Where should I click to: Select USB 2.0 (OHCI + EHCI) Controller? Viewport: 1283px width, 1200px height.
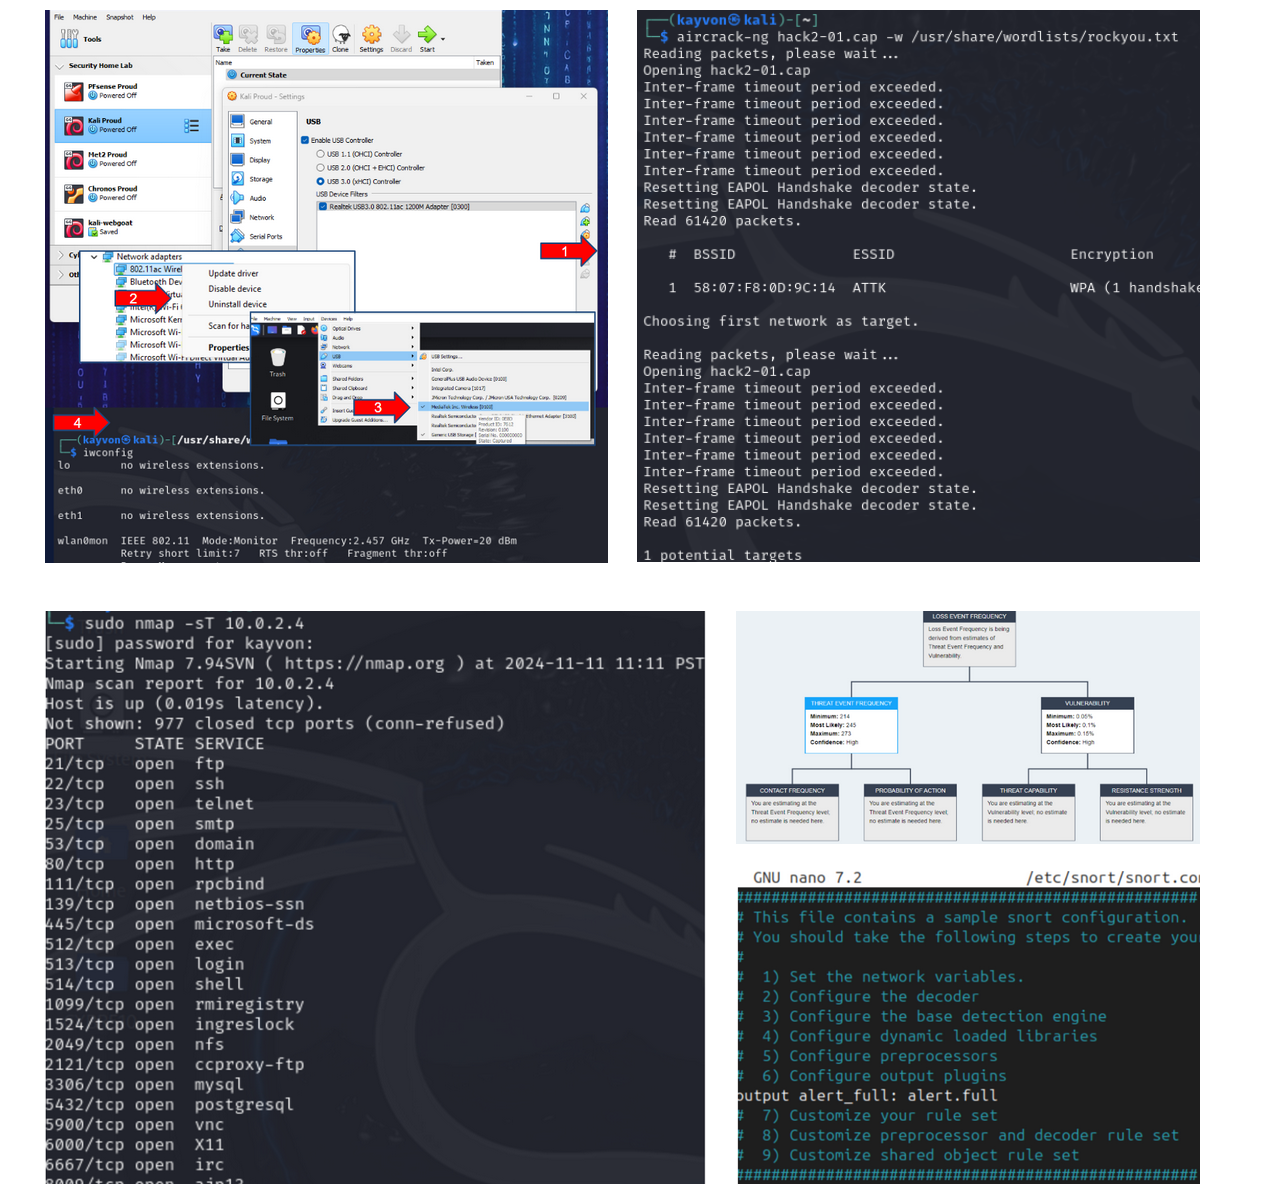tap(321, 168)
